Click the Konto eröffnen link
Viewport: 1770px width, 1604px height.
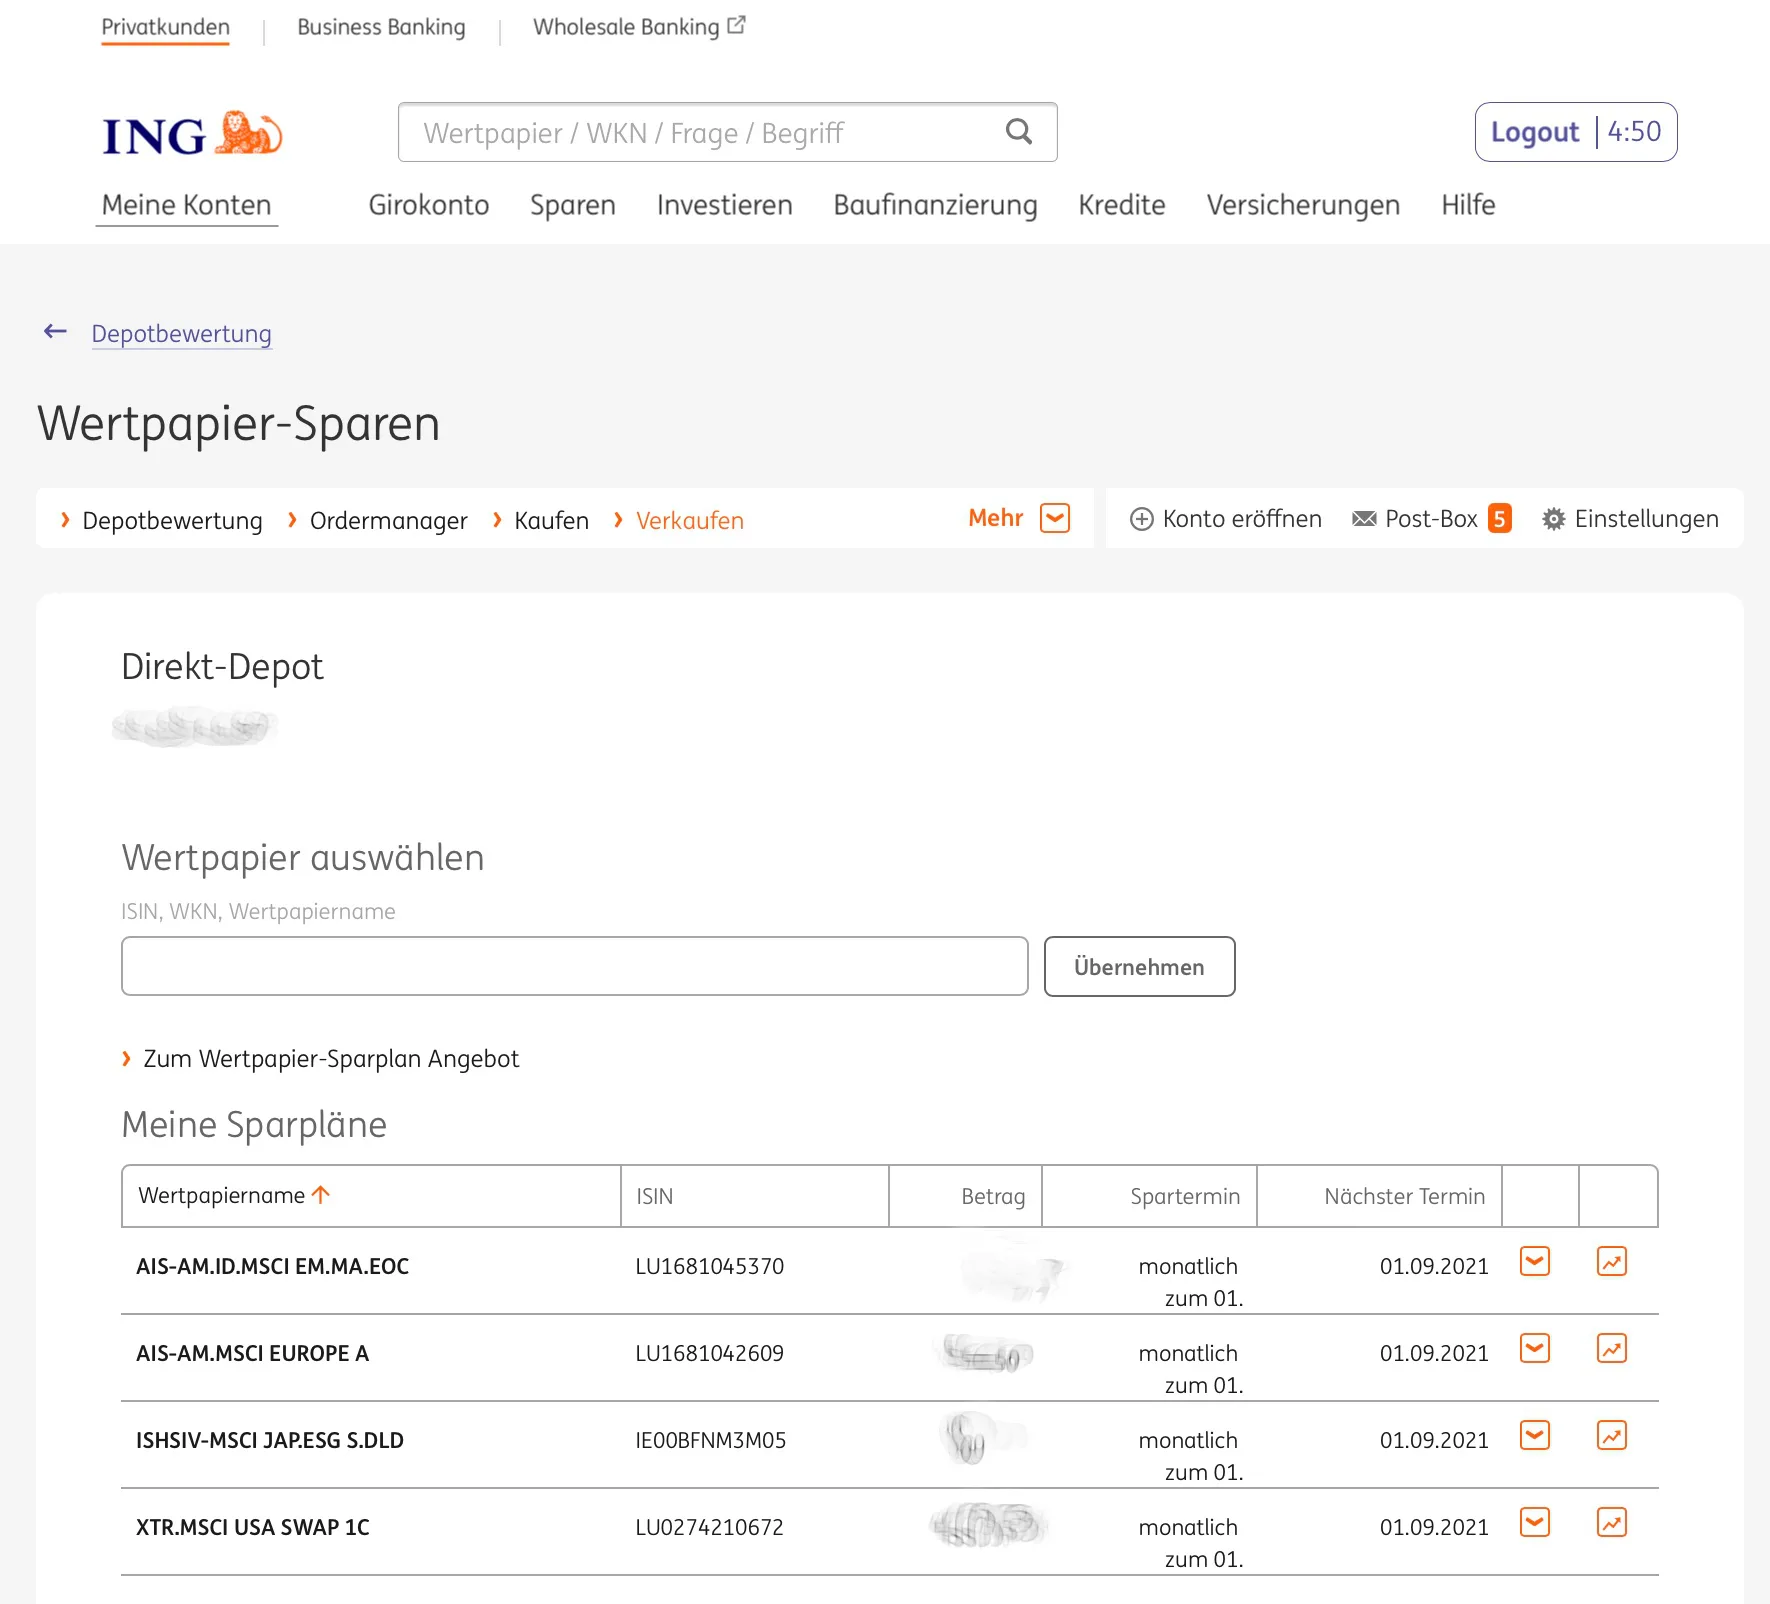click(1242, 519)
